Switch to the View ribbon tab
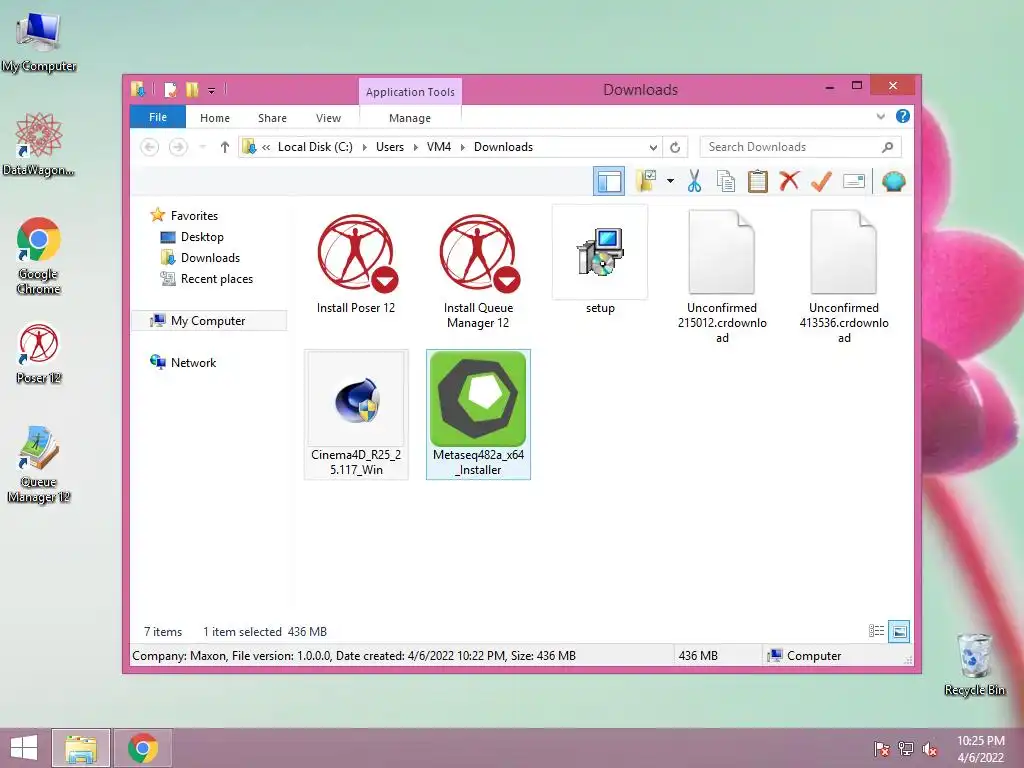Viewport: 1024px width, 768px height. pos(328,118)
